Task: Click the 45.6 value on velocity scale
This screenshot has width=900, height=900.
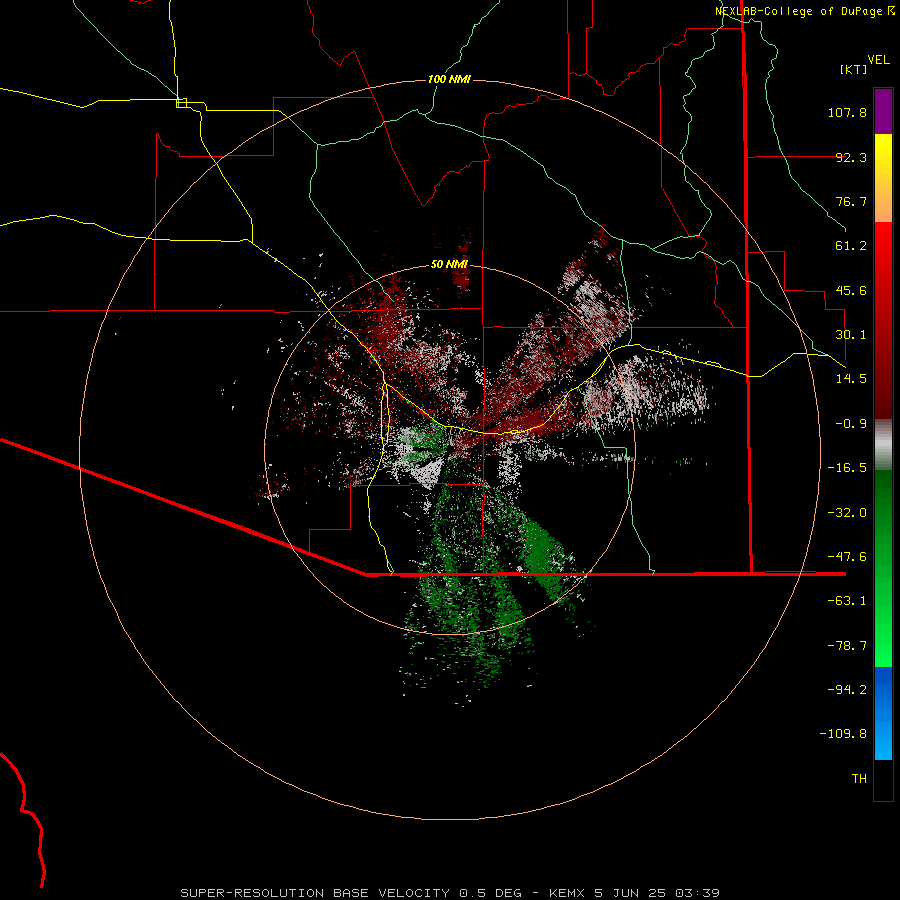Action: coord(851,290)
